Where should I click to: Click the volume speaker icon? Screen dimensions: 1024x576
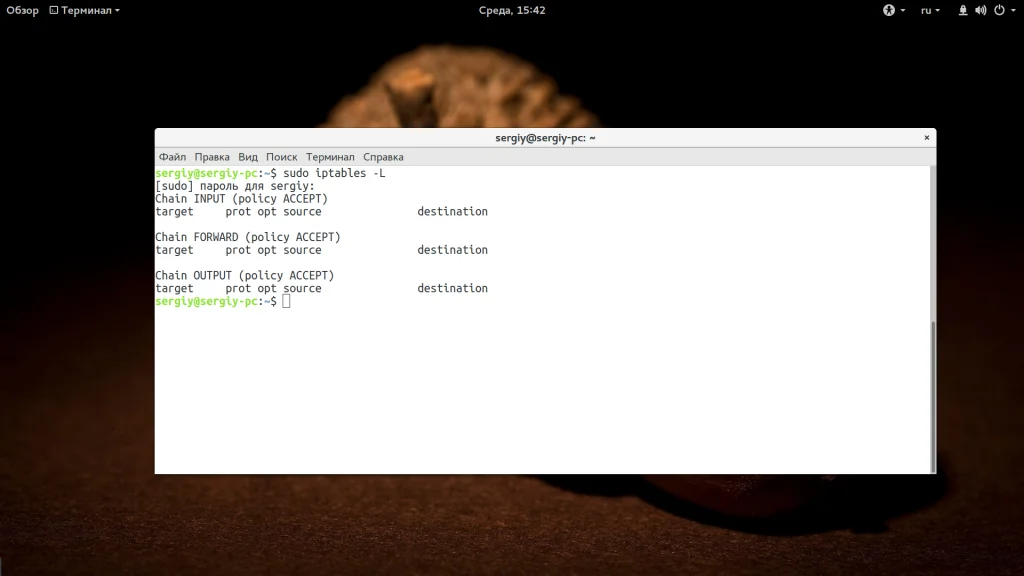coord(981,10)
